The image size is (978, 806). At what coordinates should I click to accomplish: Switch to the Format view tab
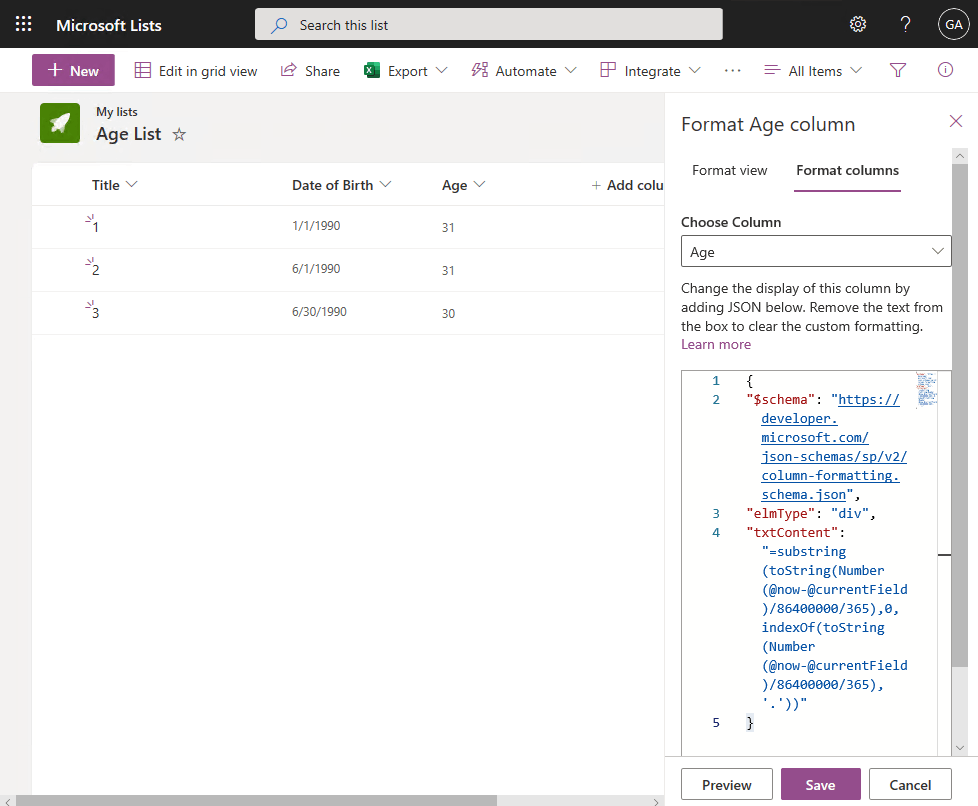[729, 170]
